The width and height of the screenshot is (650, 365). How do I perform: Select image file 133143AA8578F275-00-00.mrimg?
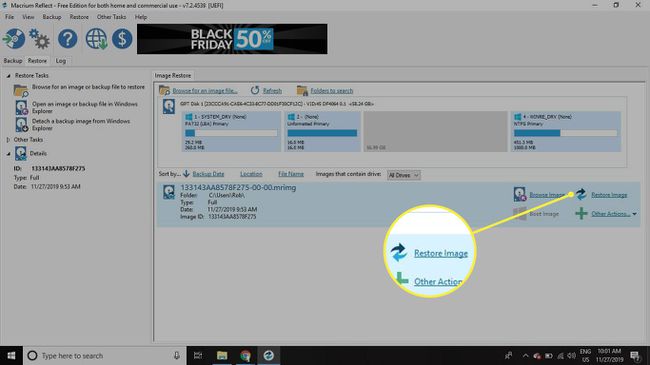[238, 187]
